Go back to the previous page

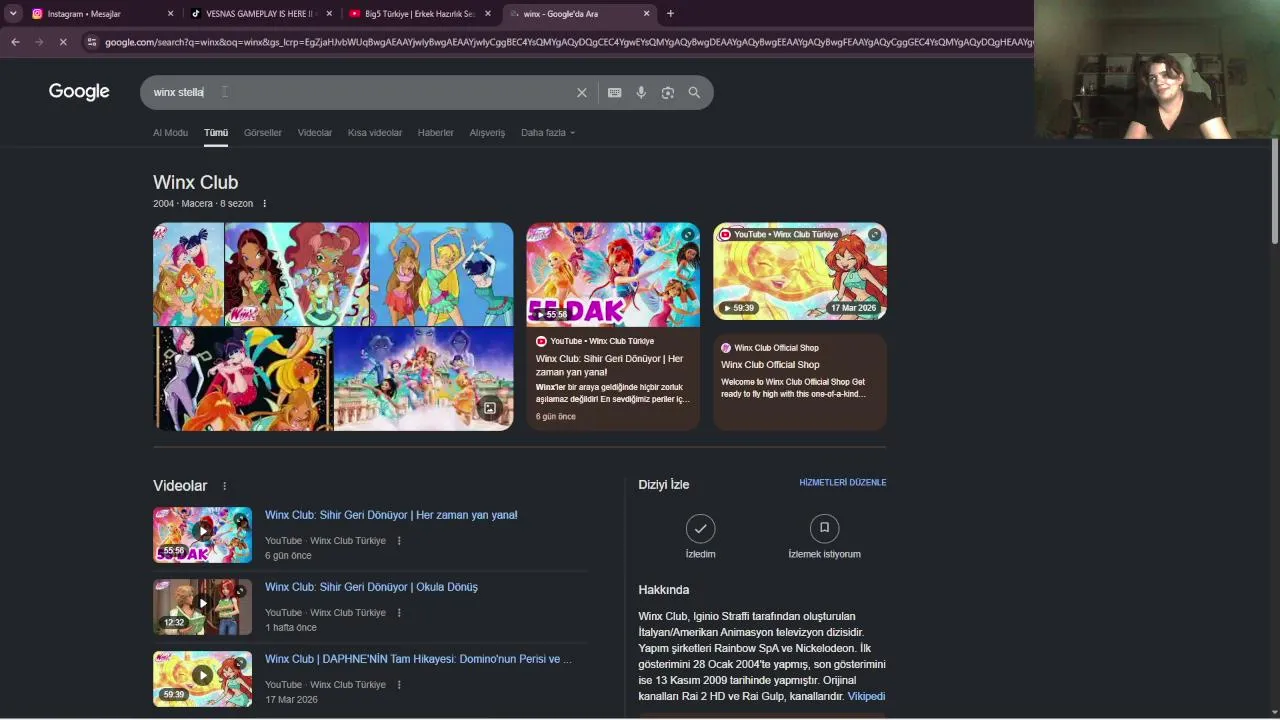coord(15,42)
